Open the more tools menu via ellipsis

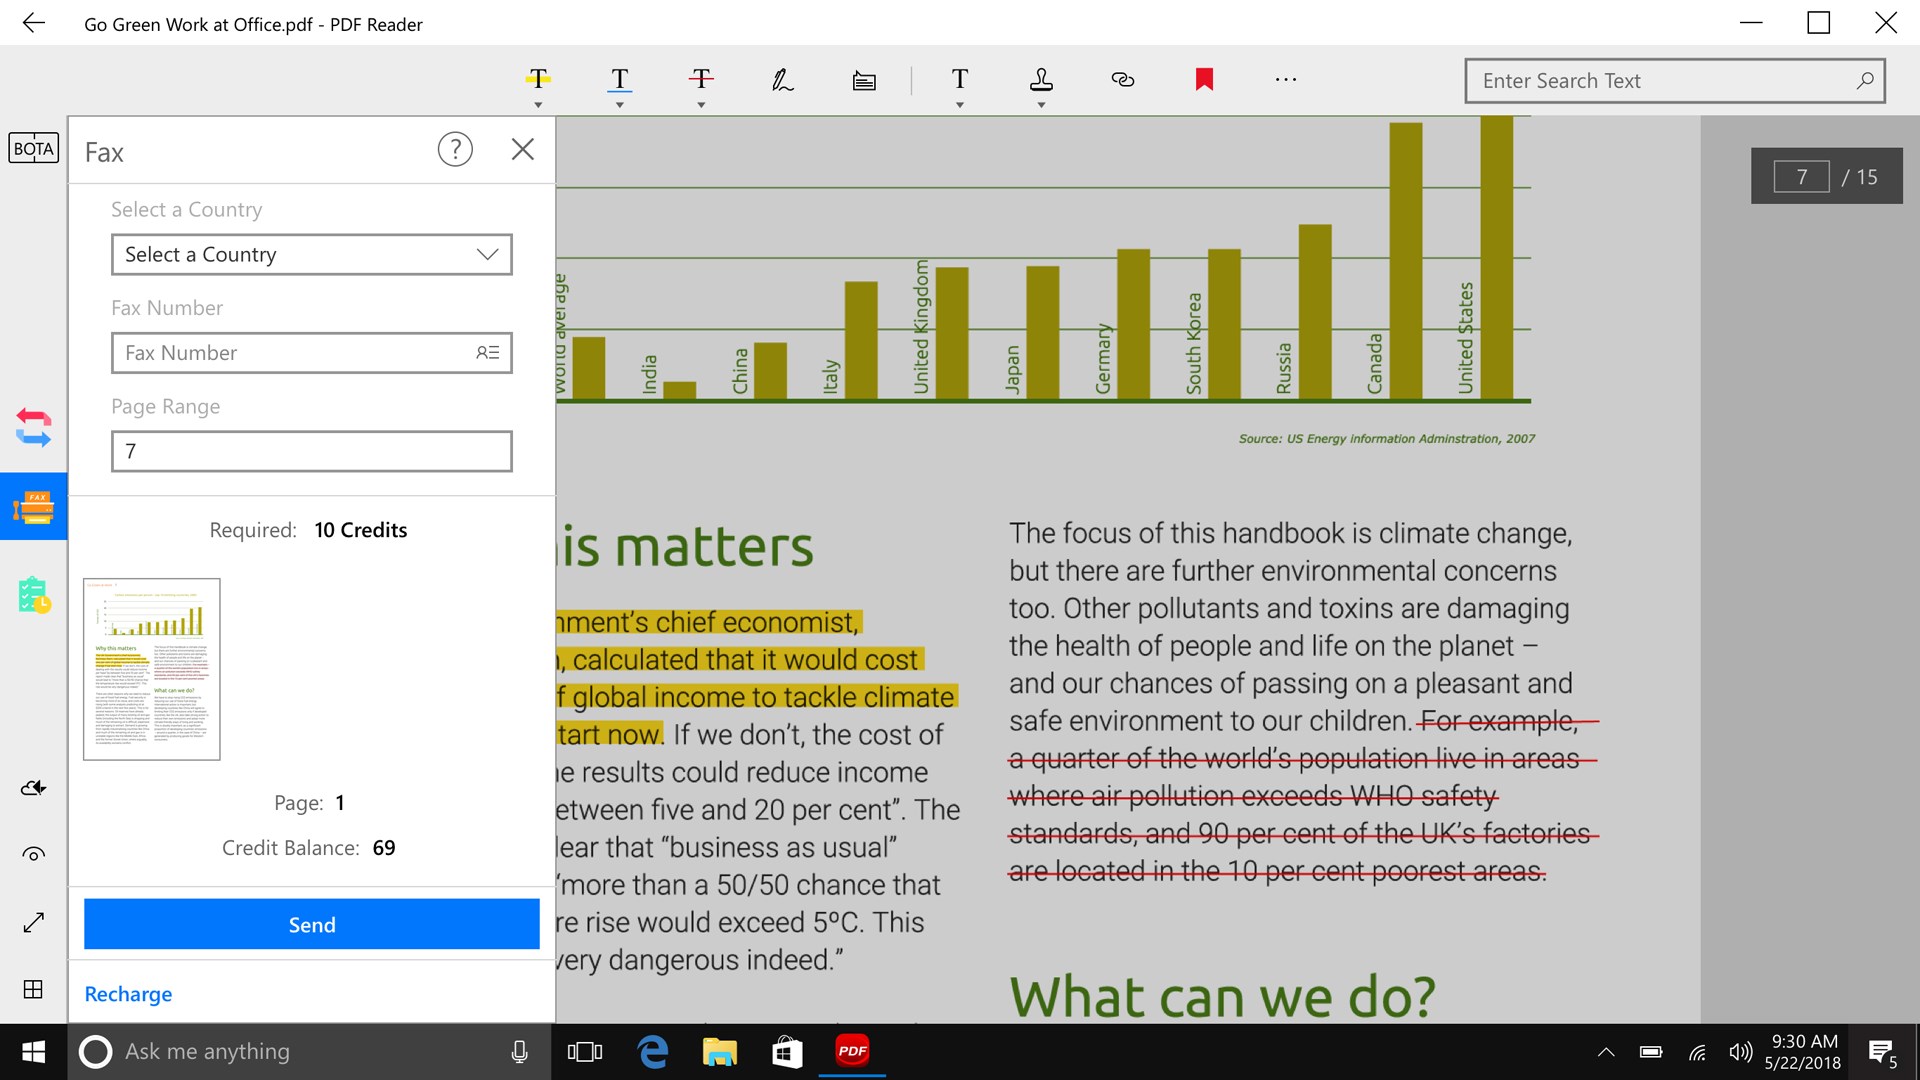click(1285, 80)
